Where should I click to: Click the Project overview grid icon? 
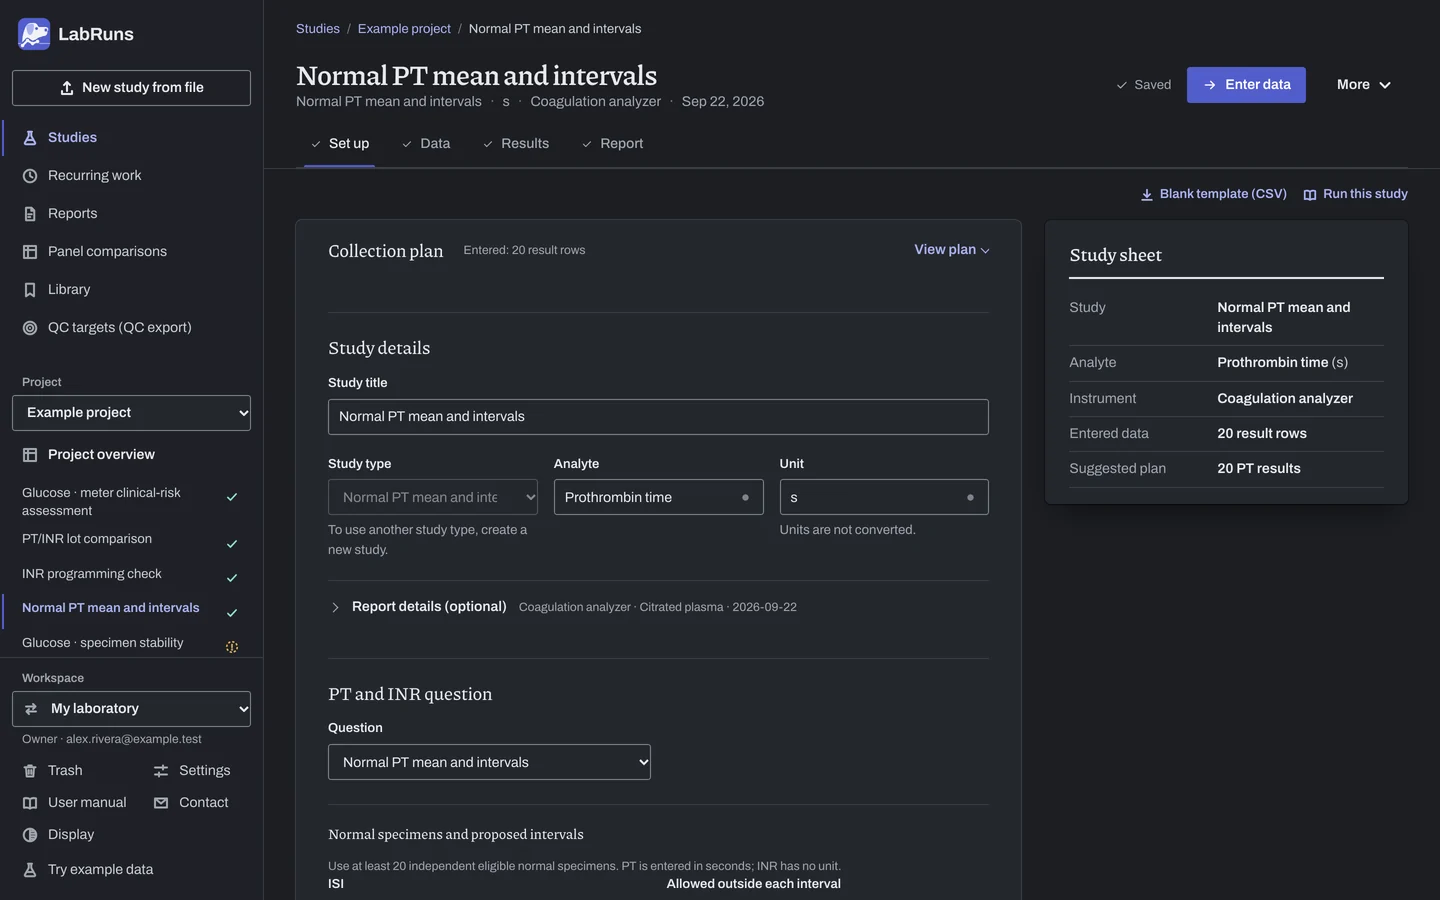tap(30, 455)
